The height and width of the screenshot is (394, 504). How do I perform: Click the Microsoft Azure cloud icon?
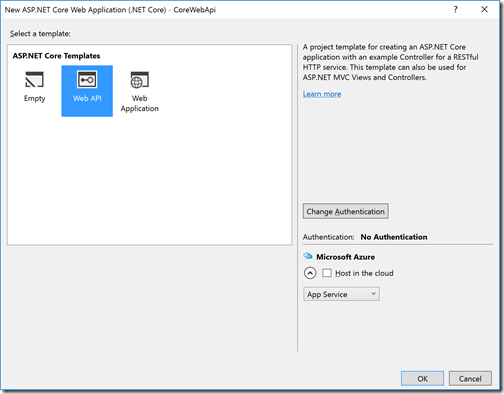308,256
